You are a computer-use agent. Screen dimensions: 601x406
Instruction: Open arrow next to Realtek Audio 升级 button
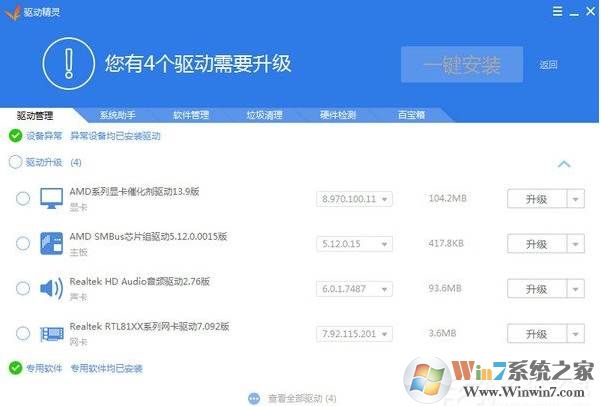tap(575, 289)
